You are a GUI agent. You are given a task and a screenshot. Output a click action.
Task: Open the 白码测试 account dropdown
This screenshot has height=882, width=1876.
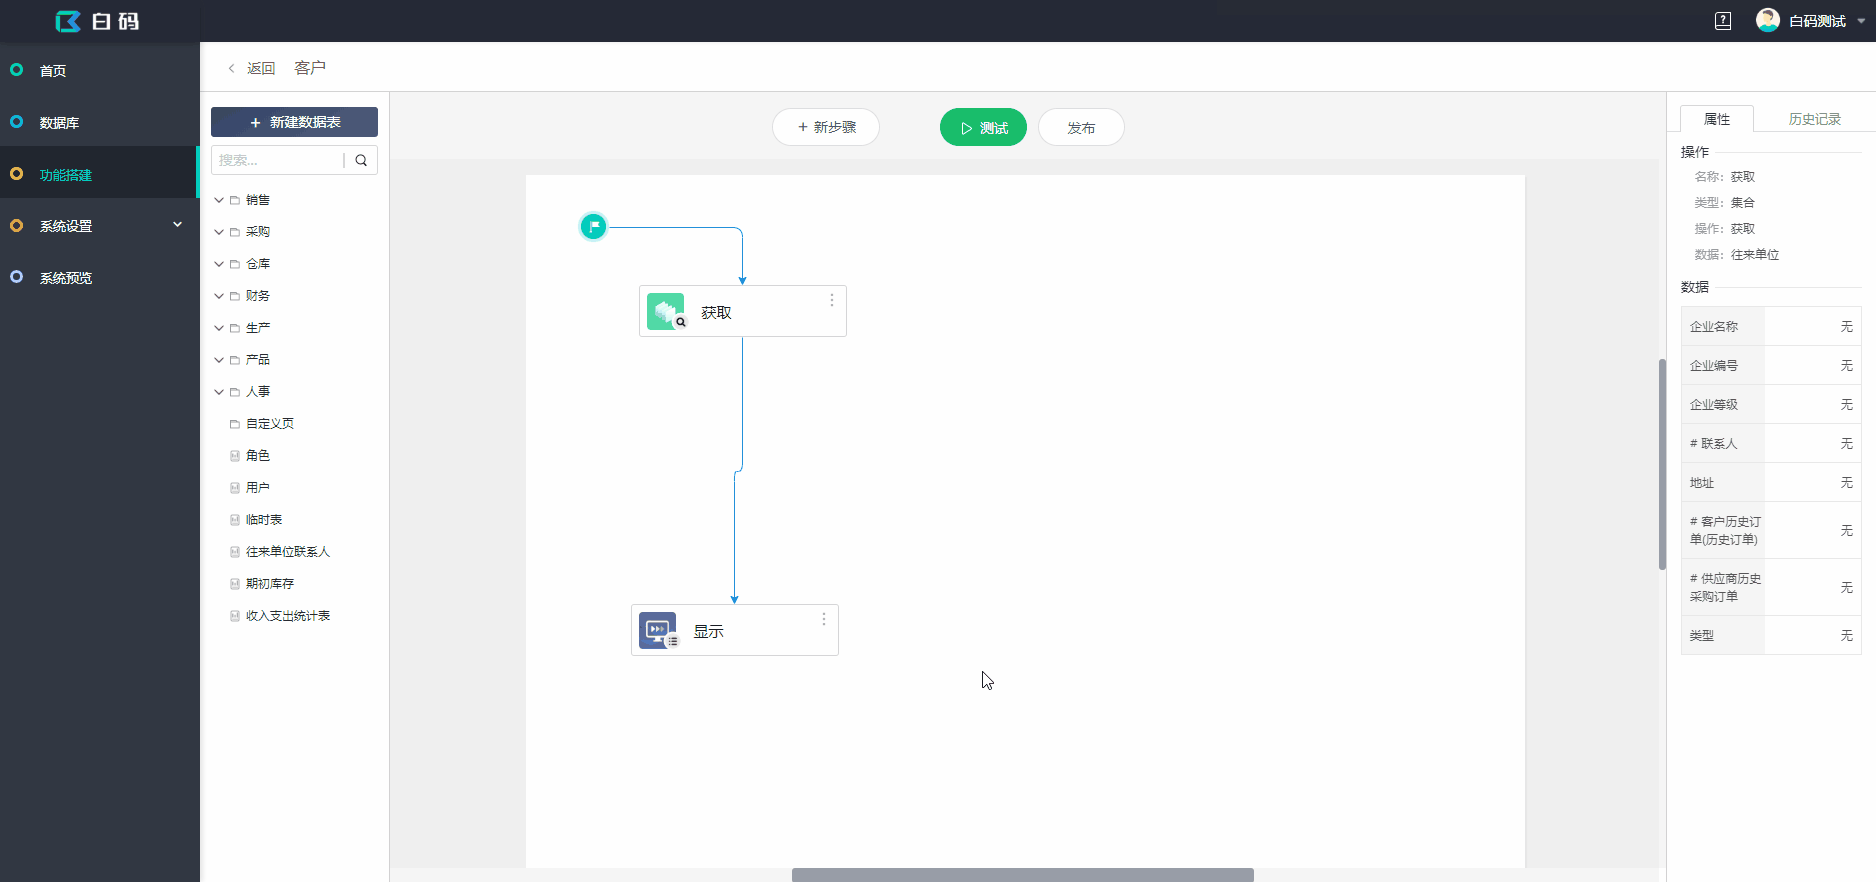(1860, 21)
